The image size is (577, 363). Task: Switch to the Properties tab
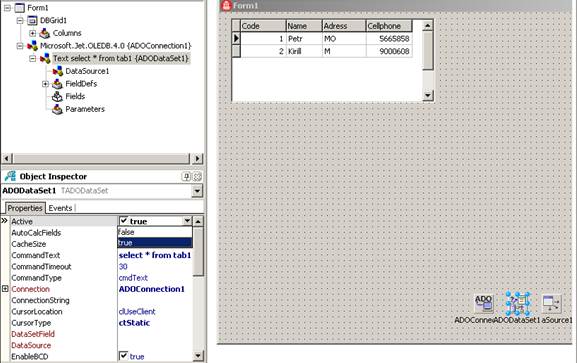pos(25,208)
